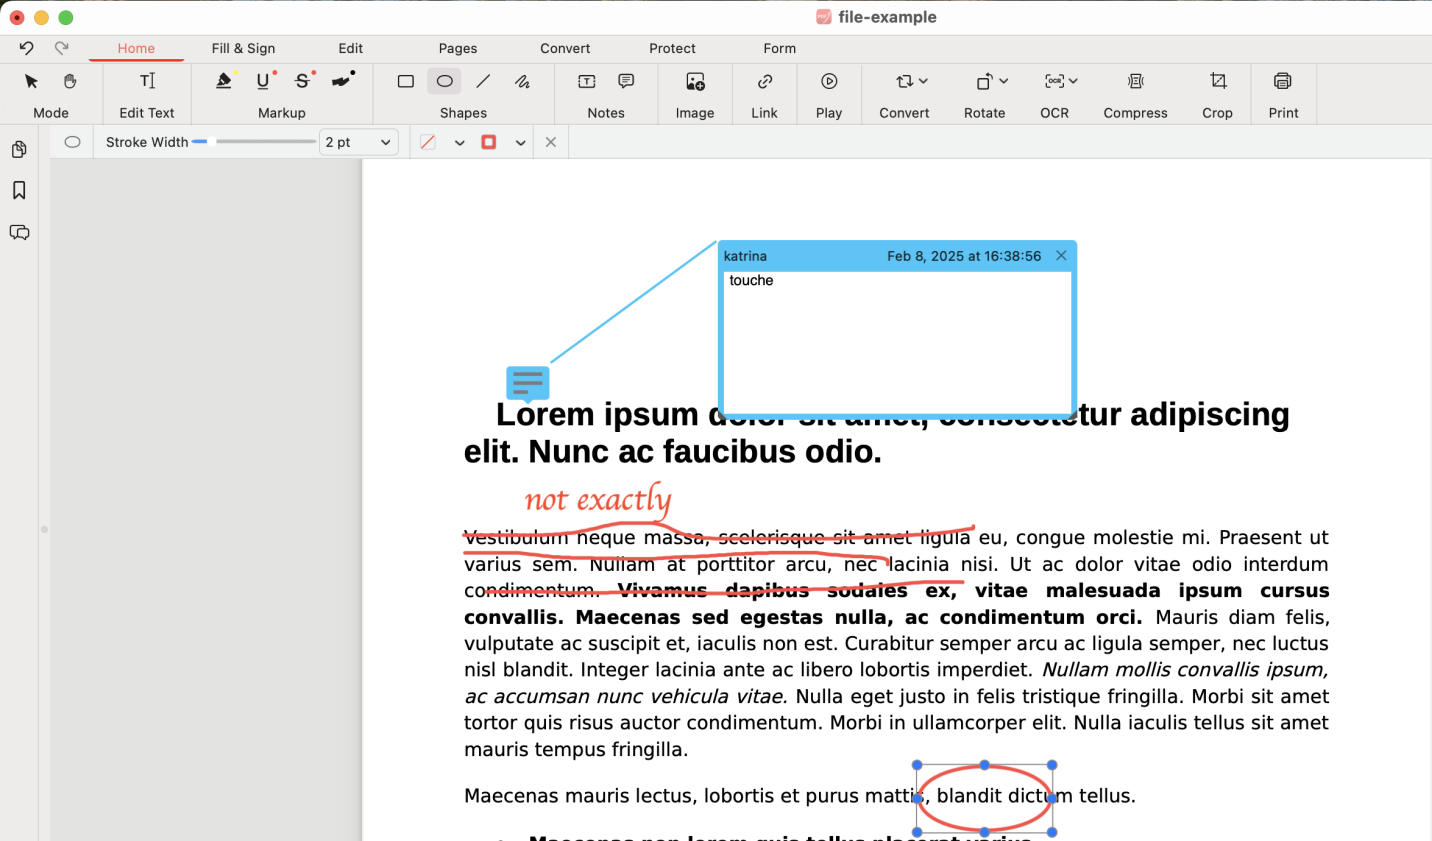
Task: Click the Link tool icon
Action: pos(764,81)
